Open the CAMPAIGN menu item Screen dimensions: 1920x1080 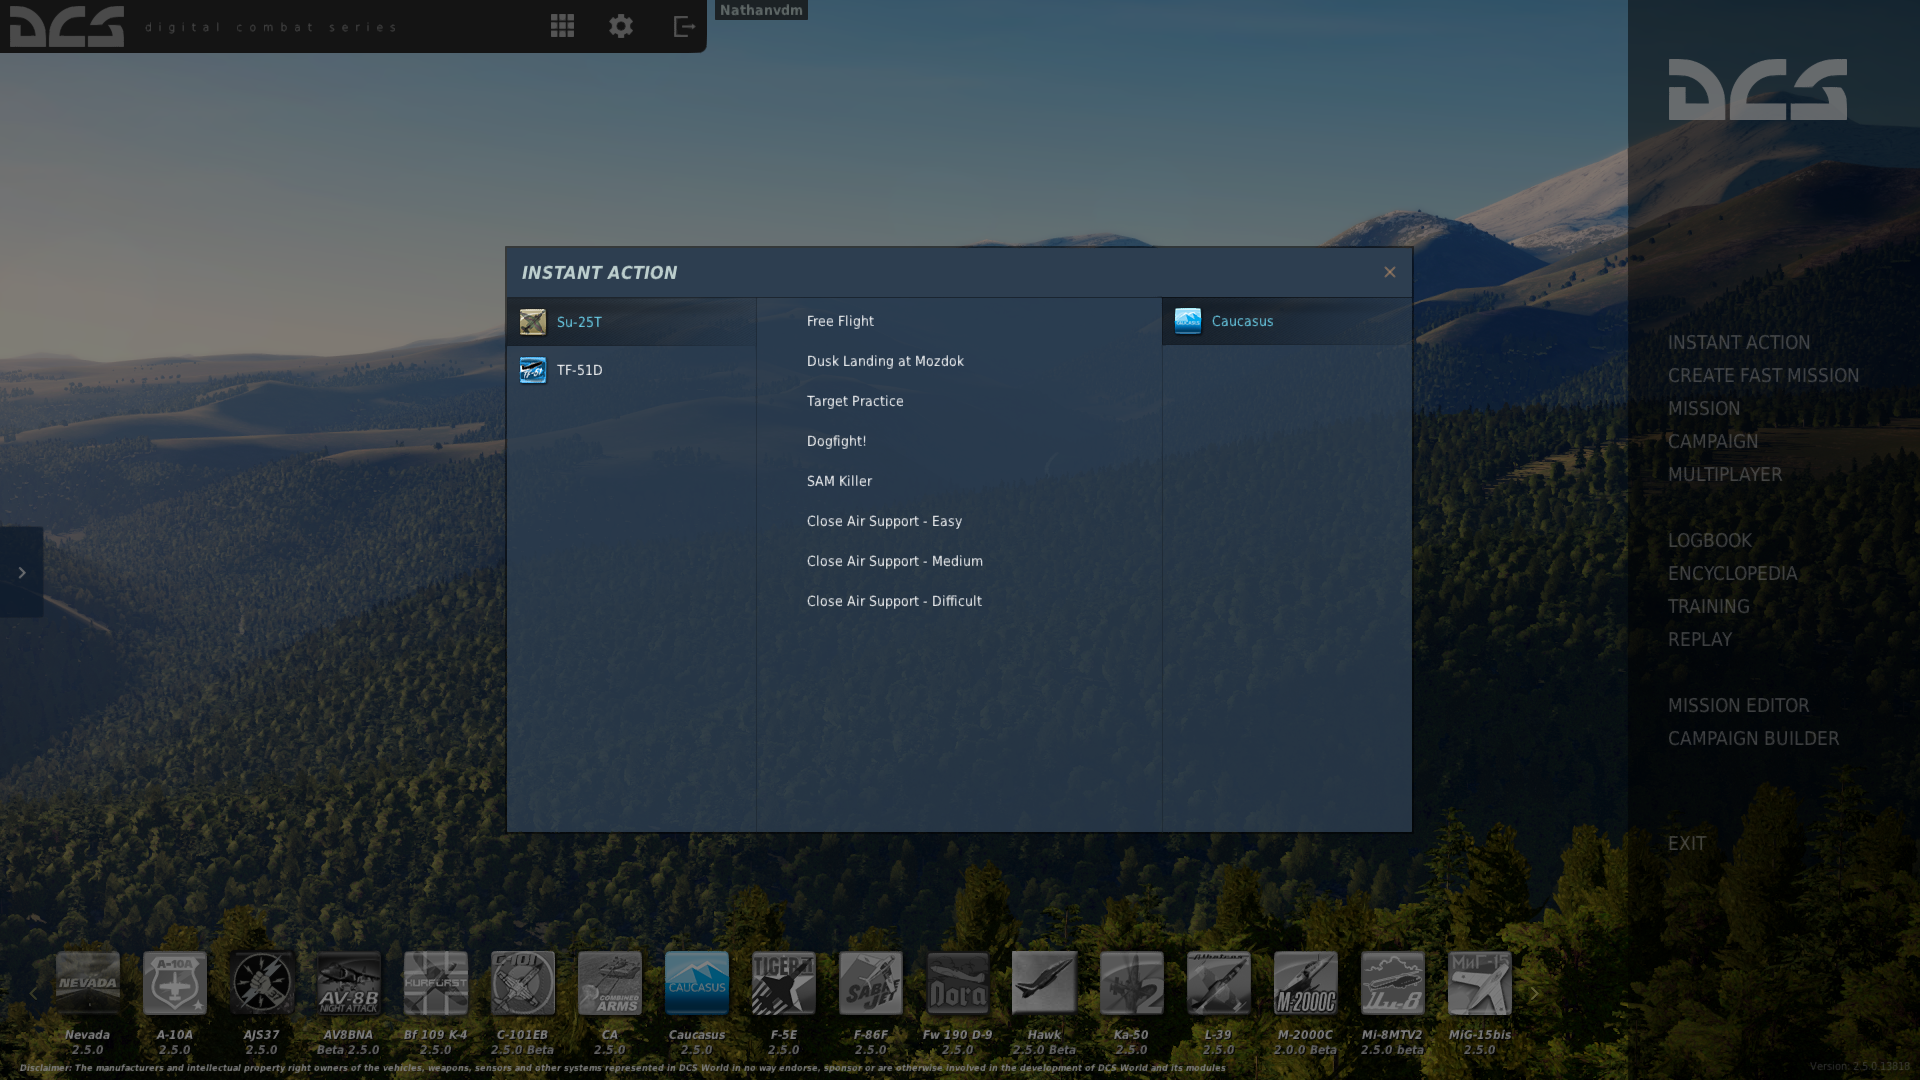[1712, 442]
